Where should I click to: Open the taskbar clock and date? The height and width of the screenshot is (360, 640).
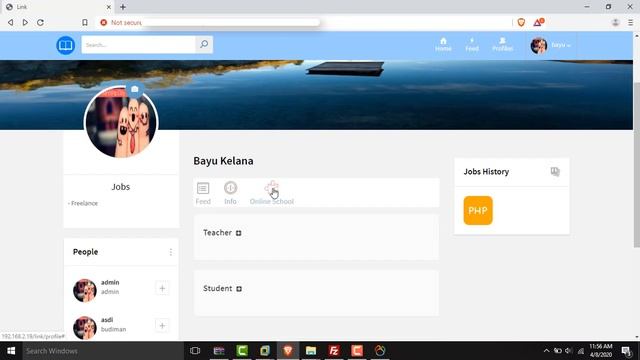pos(601,351)
